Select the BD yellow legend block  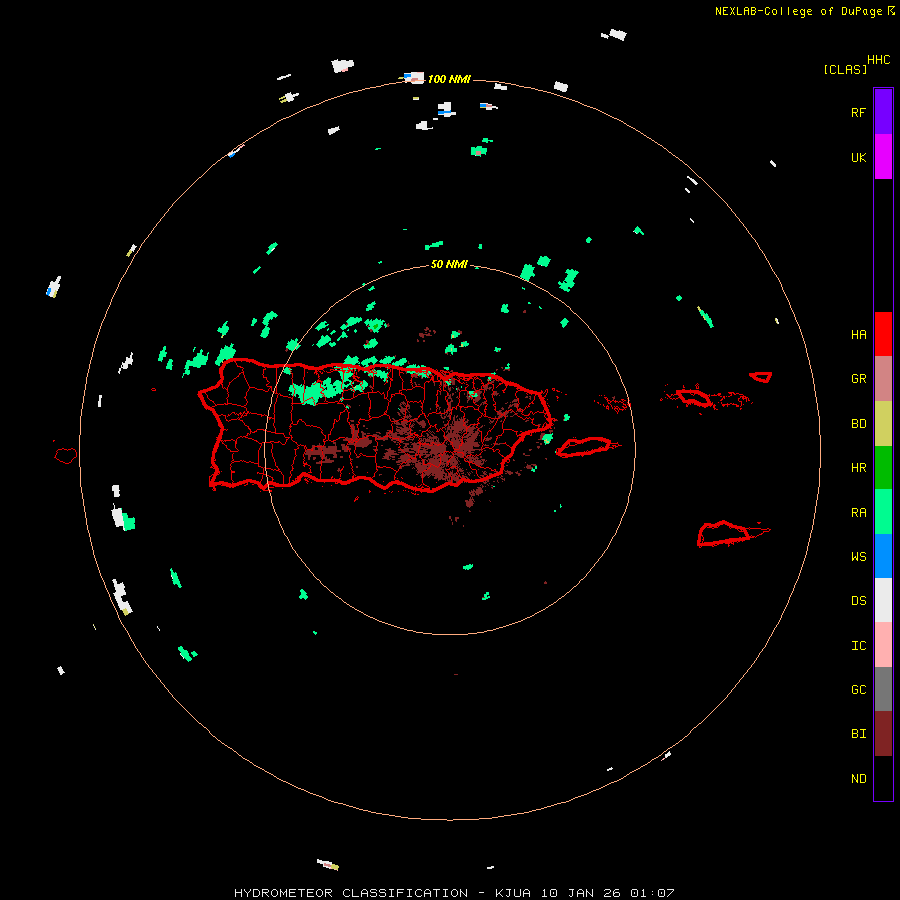click(883, 424)
